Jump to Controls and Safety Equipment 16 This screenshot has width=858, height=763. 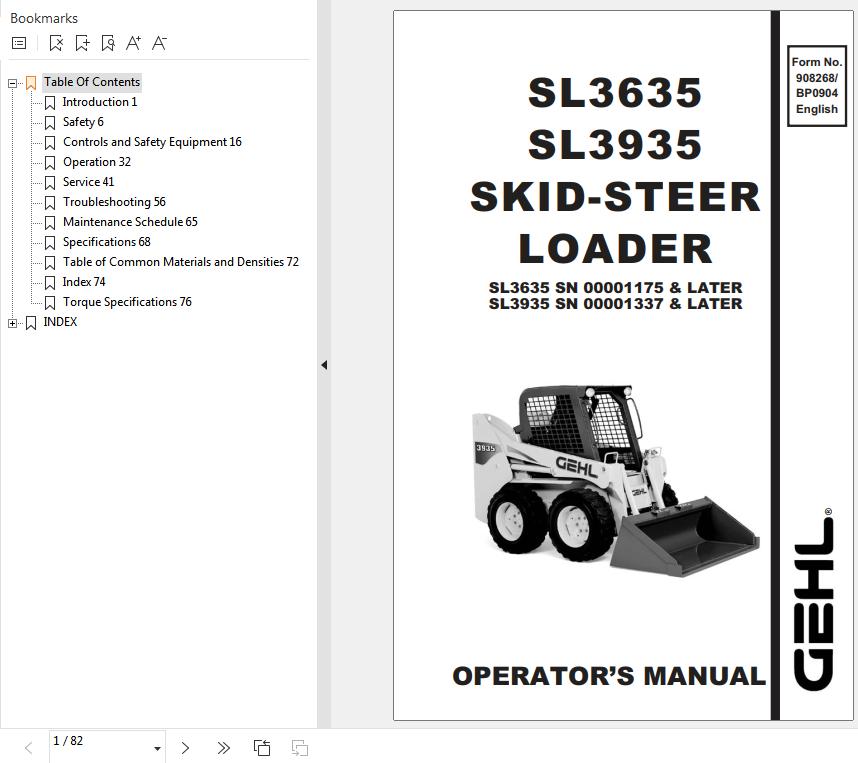pos(152,142)
